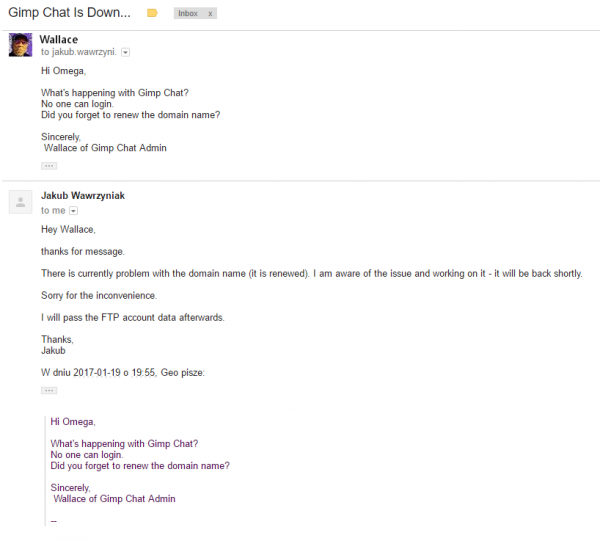
Task: Click the email subject Gimp Chat Is Down
Action: [x=69, y=13]
